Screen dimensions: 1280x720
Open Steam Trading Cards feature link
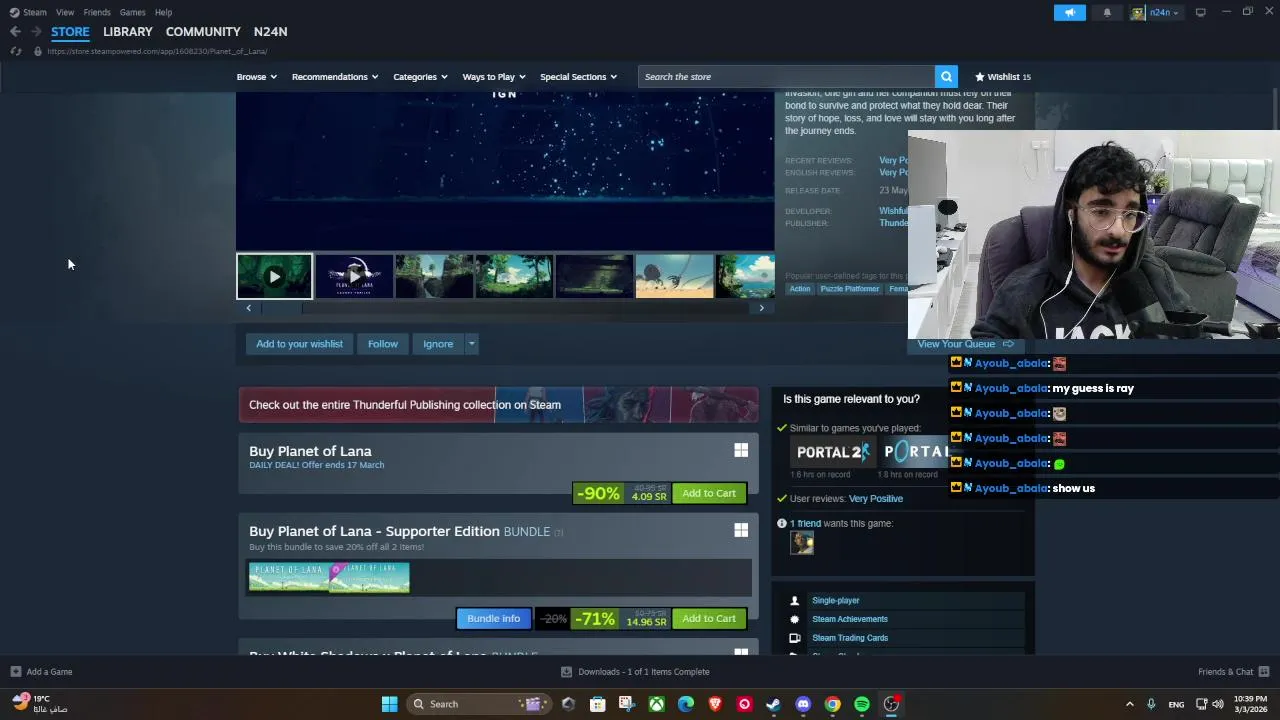click(850, 638)
